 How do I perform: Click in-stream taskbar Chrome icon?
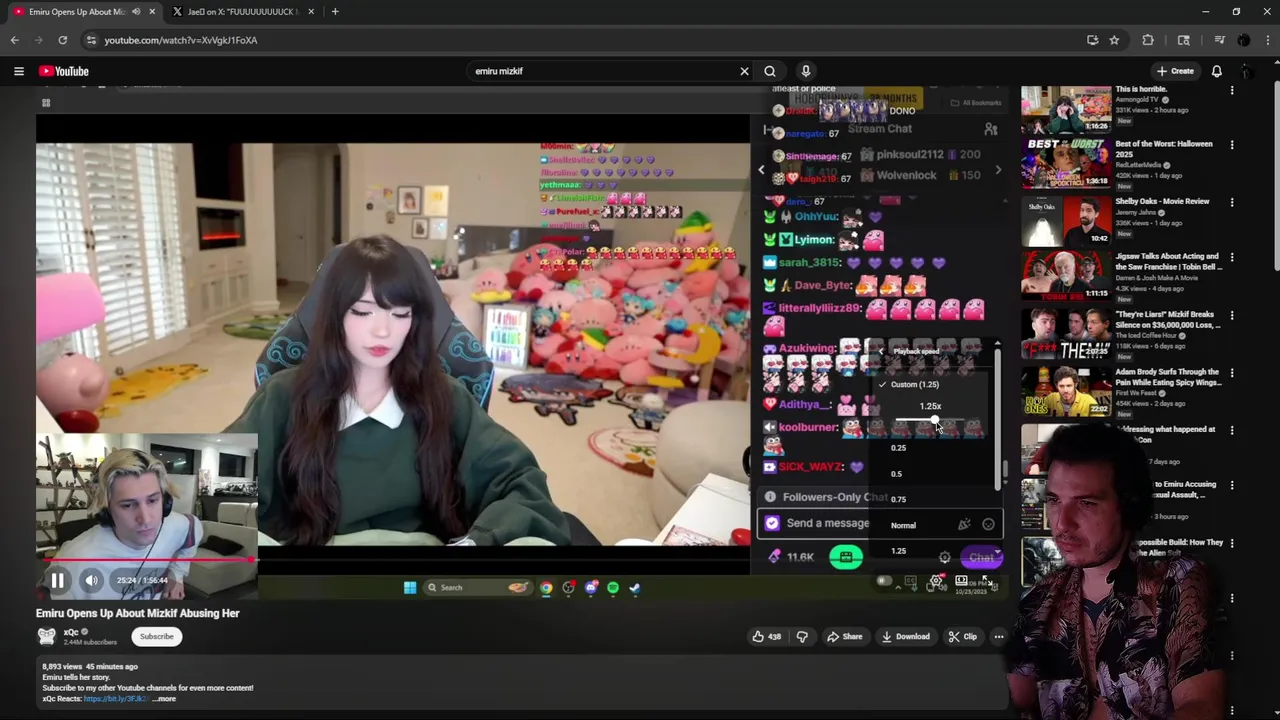tap(546, 588)
